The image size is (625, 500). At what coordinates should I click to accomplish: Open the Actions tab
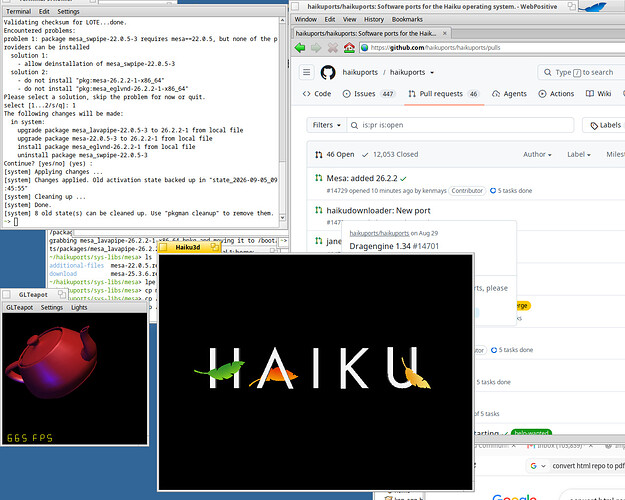[556, 94]
